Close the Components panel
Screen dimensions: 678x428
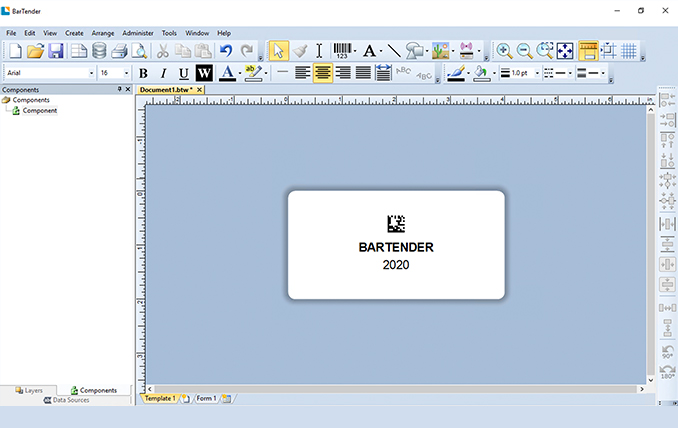pyautogui.click(x=128, y=89)
